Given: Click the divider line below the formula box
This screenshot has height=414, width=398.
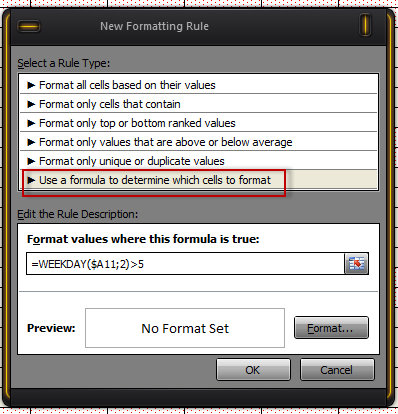Looking at the screenshot, I should [x=198, y=292].
